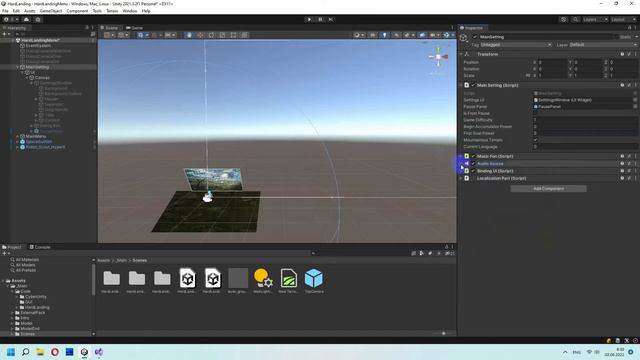Open the File menu
The width and height of the screenshot is (640, 360).
tap(5, 11)
